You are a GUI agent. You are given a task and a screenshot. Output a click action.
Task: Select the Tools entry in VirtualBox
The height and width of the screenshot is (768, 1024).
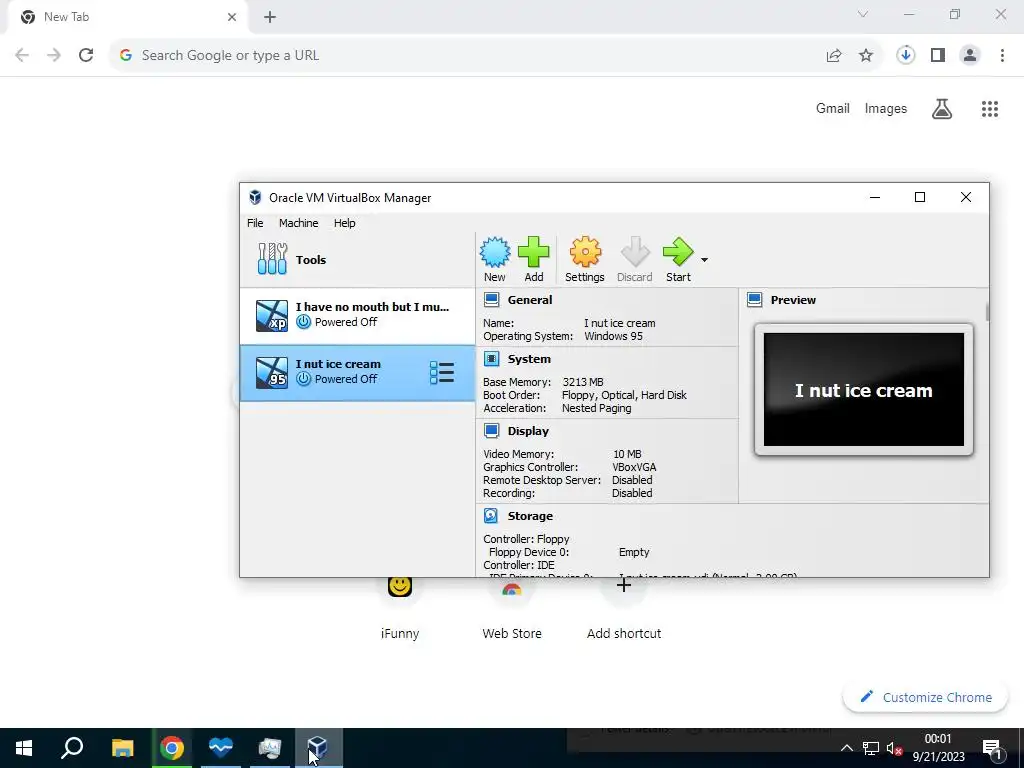[x=357, y=260]
